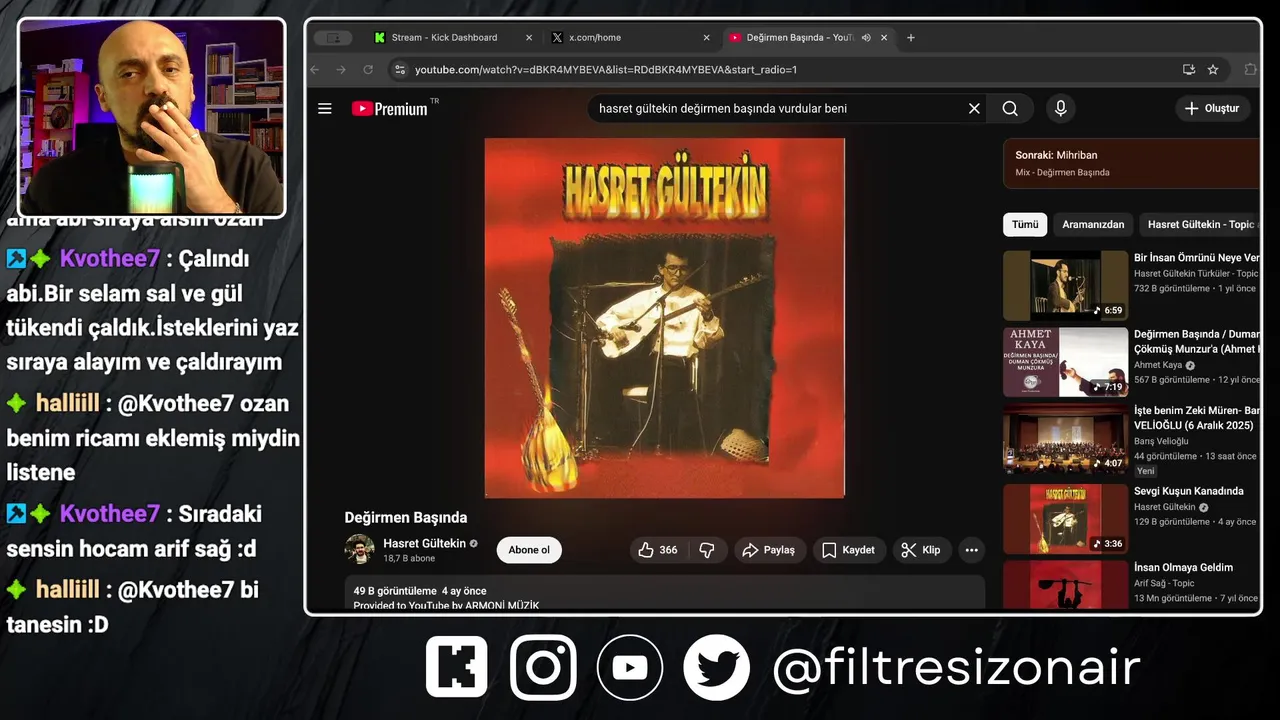
Task: Click the install app icon in address bar
Action: tap(1188, 69)
